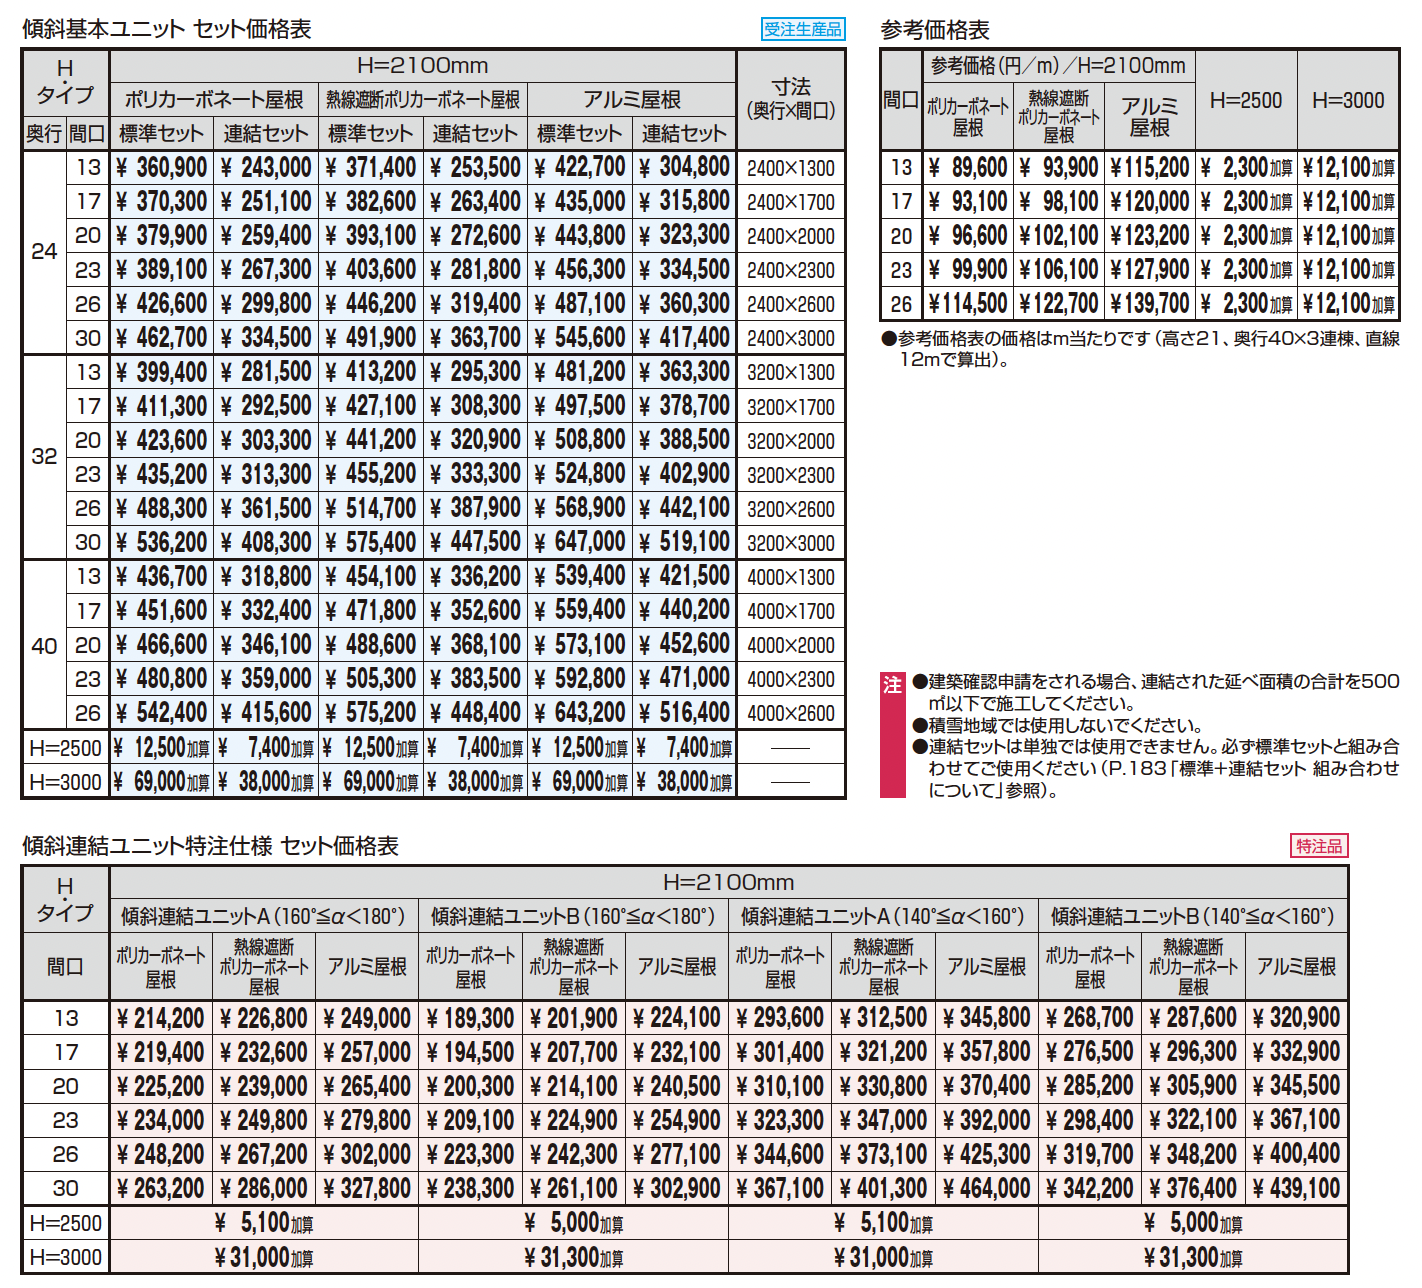Image resolution: width=1422 pixels, height=1288 pixels.
Task: Click the price ¥ 243,000 cell
Action: point(266,167)
